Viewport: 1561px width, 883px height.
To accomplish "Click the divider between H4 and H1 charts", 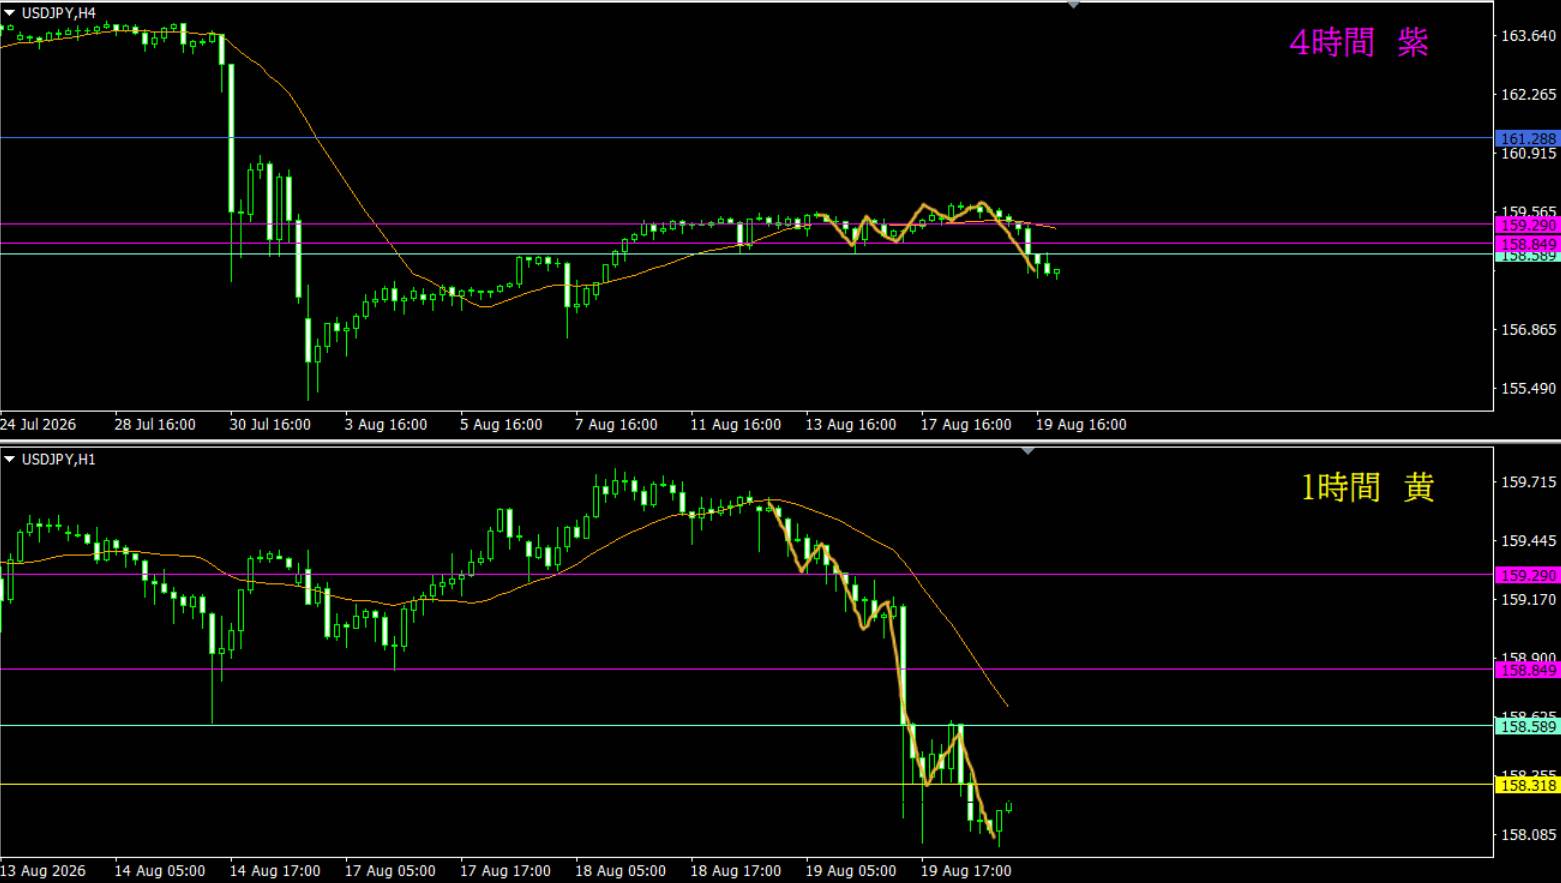I will 780,441.
